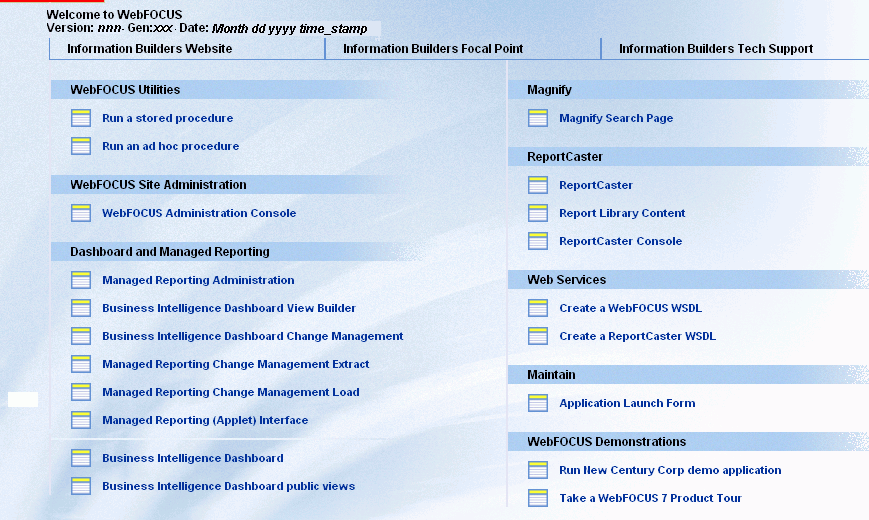Open Managed Reporting Change Management Extract

236,364
